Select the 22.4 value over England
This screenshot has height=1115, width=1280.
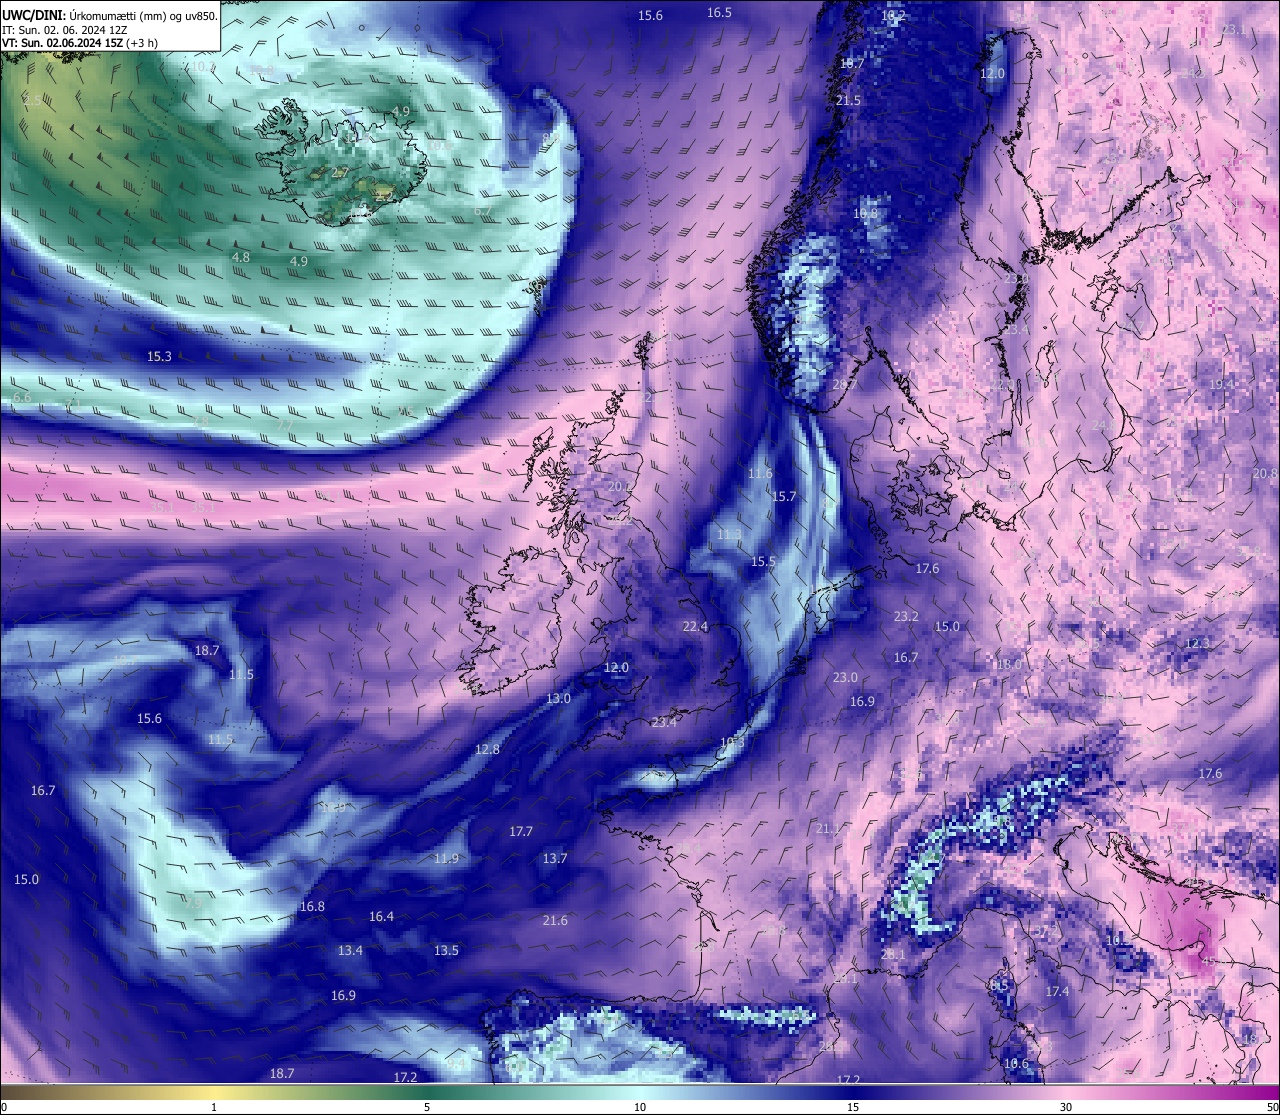pyautogui.click(x=695, y=627)
